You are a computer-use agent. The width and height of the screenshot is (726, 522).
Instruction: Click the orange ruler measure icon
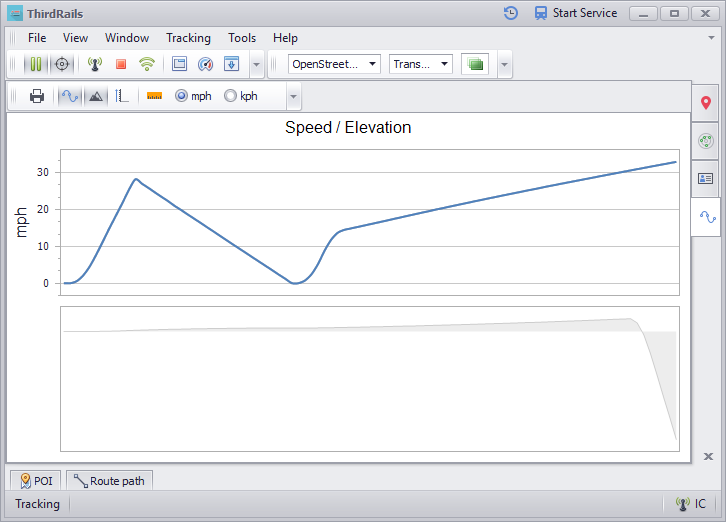(x=154, y=96)
